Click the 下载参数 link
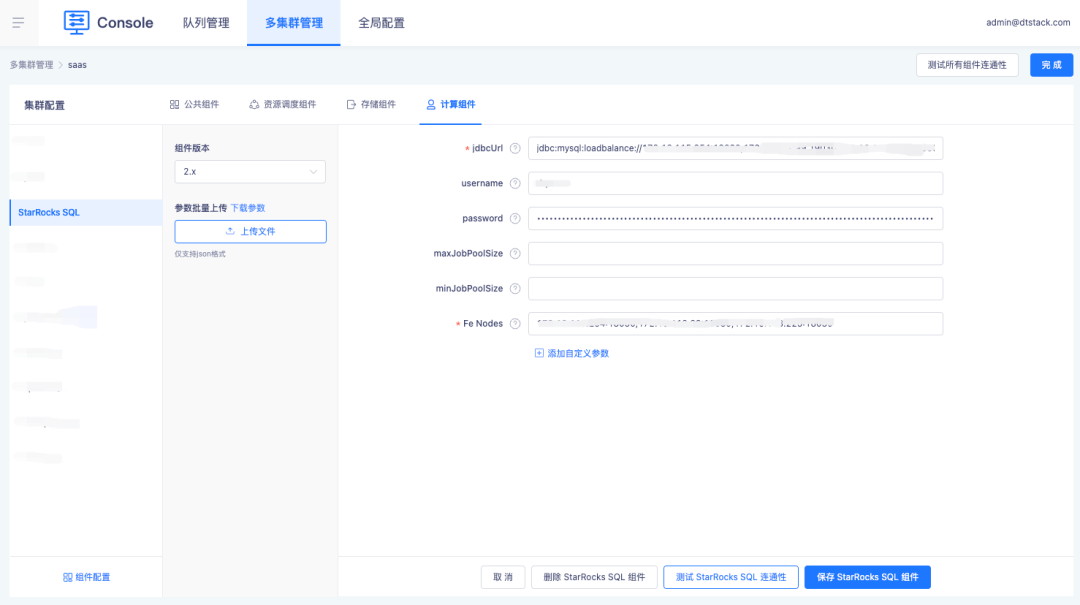 pyautogui.click(x=248, y=208)
